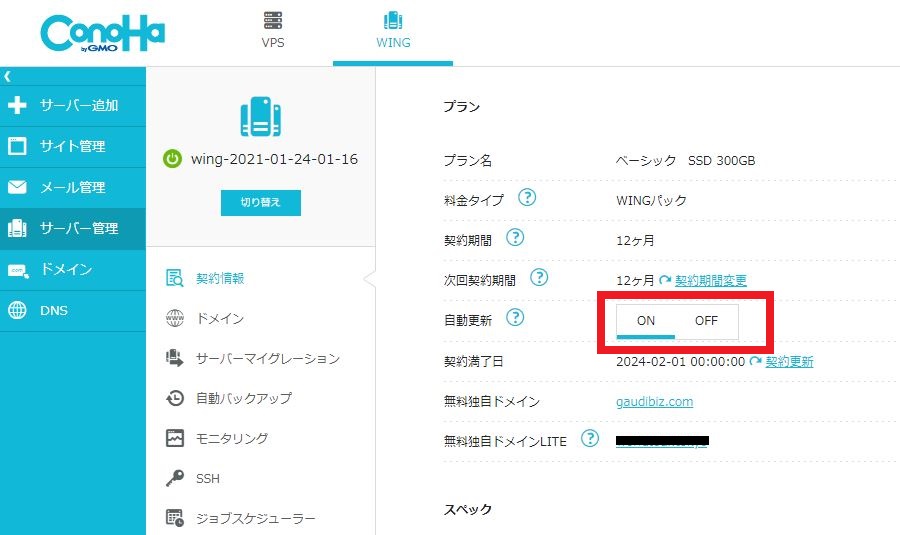Image resolution: width=900 pixels, height=535 pixels.
Task: Open help icon beside 料金タイプ
Action: tap(527, 197)
